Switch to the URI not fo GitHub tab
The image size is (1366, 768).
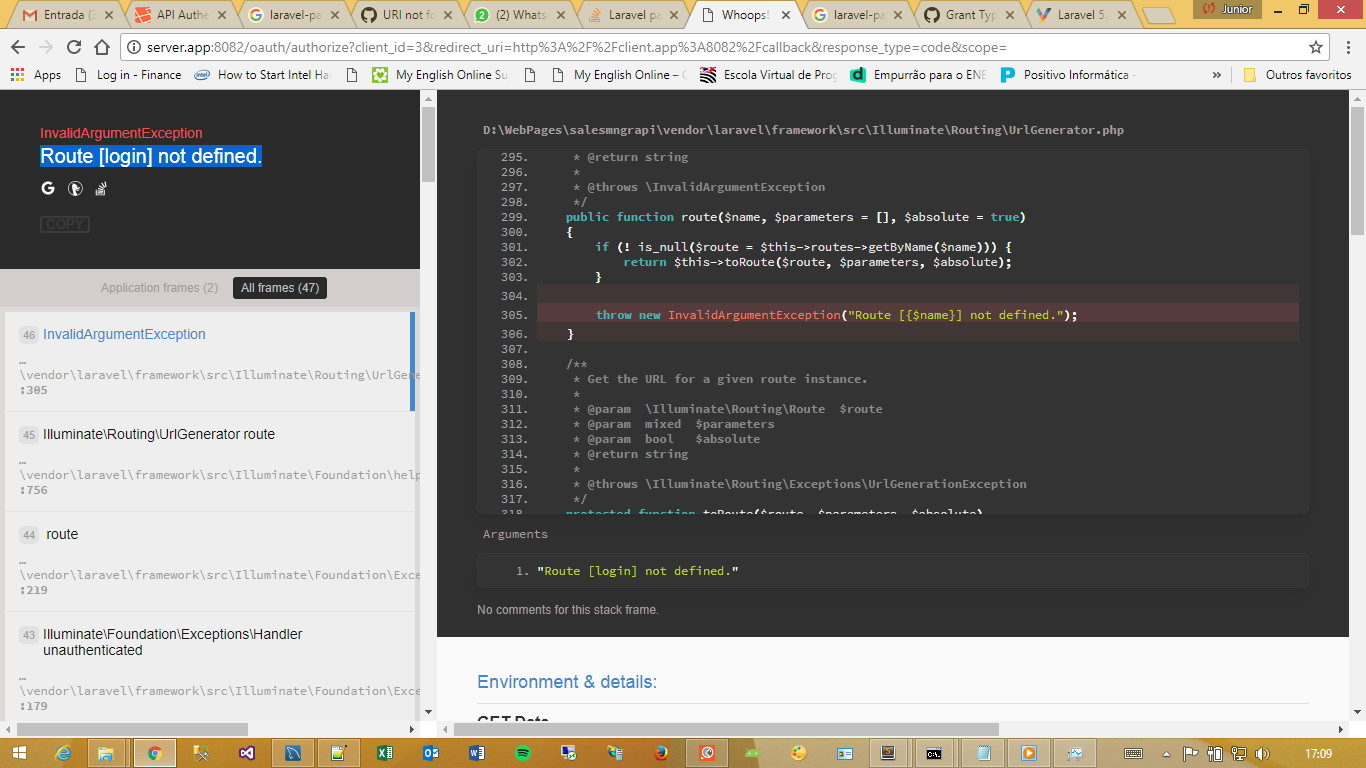click(x=408, y=15)
